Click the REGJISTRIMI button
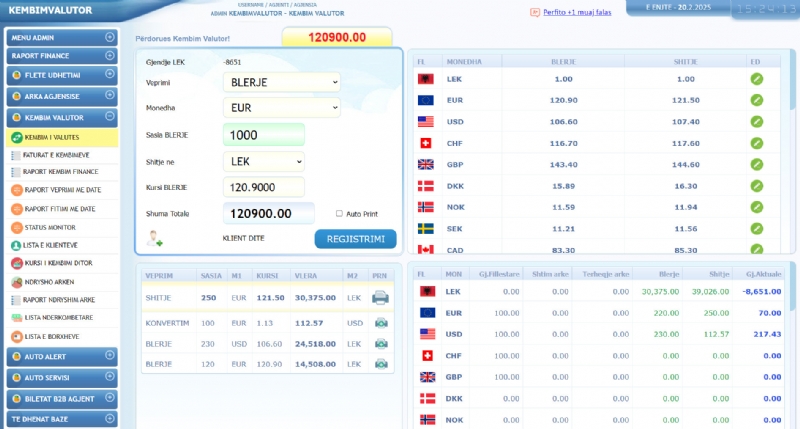The width and height of the screenshot is (800, 429). click(x=356, y=239)
